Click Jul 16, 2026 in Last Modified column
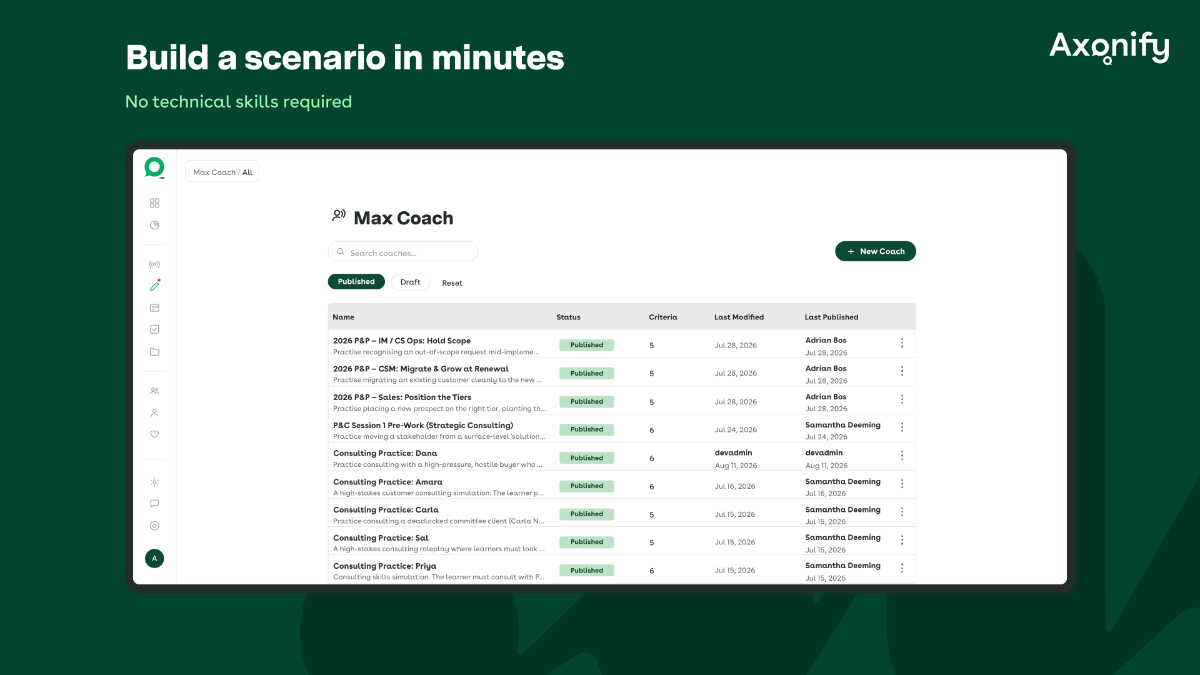The image size is (1200, 675). (735, 486)
